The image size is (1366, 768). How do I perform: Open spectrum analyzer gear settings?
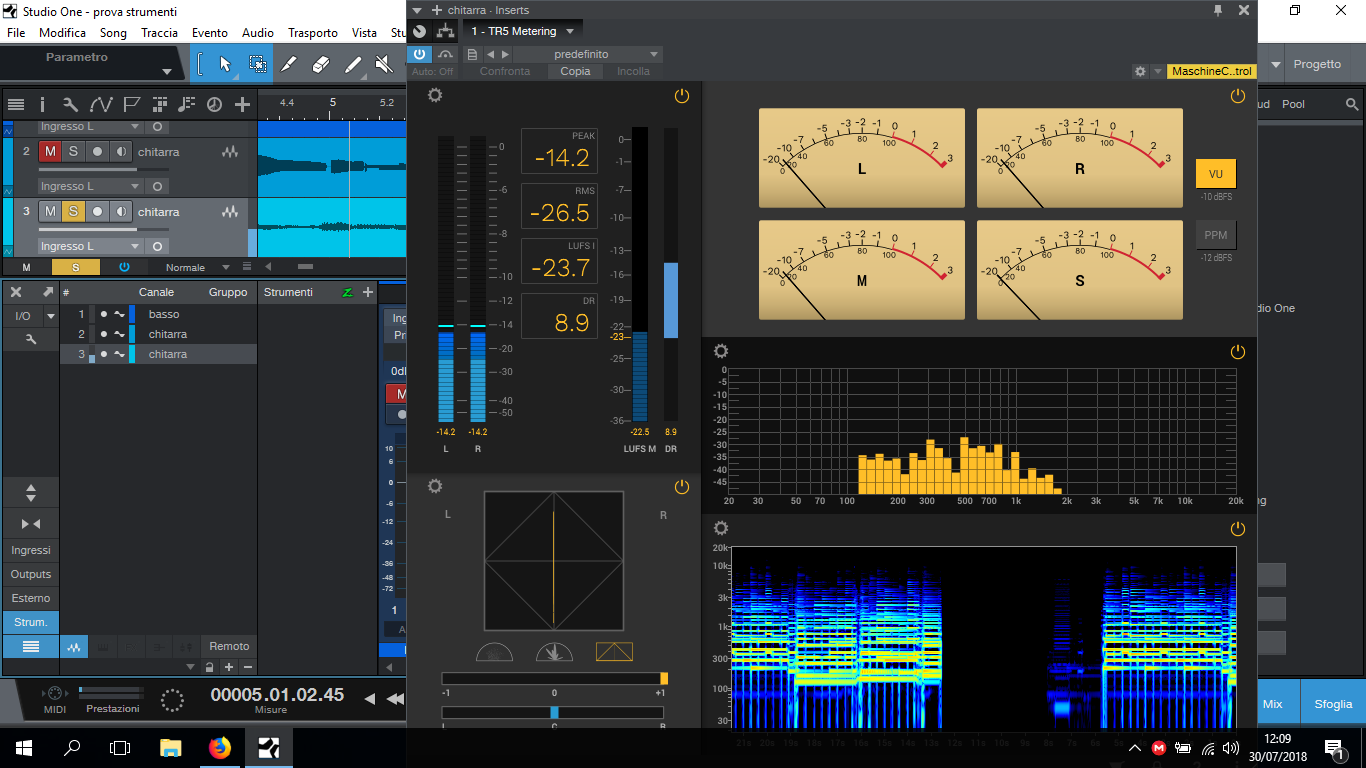pos(720,351)
